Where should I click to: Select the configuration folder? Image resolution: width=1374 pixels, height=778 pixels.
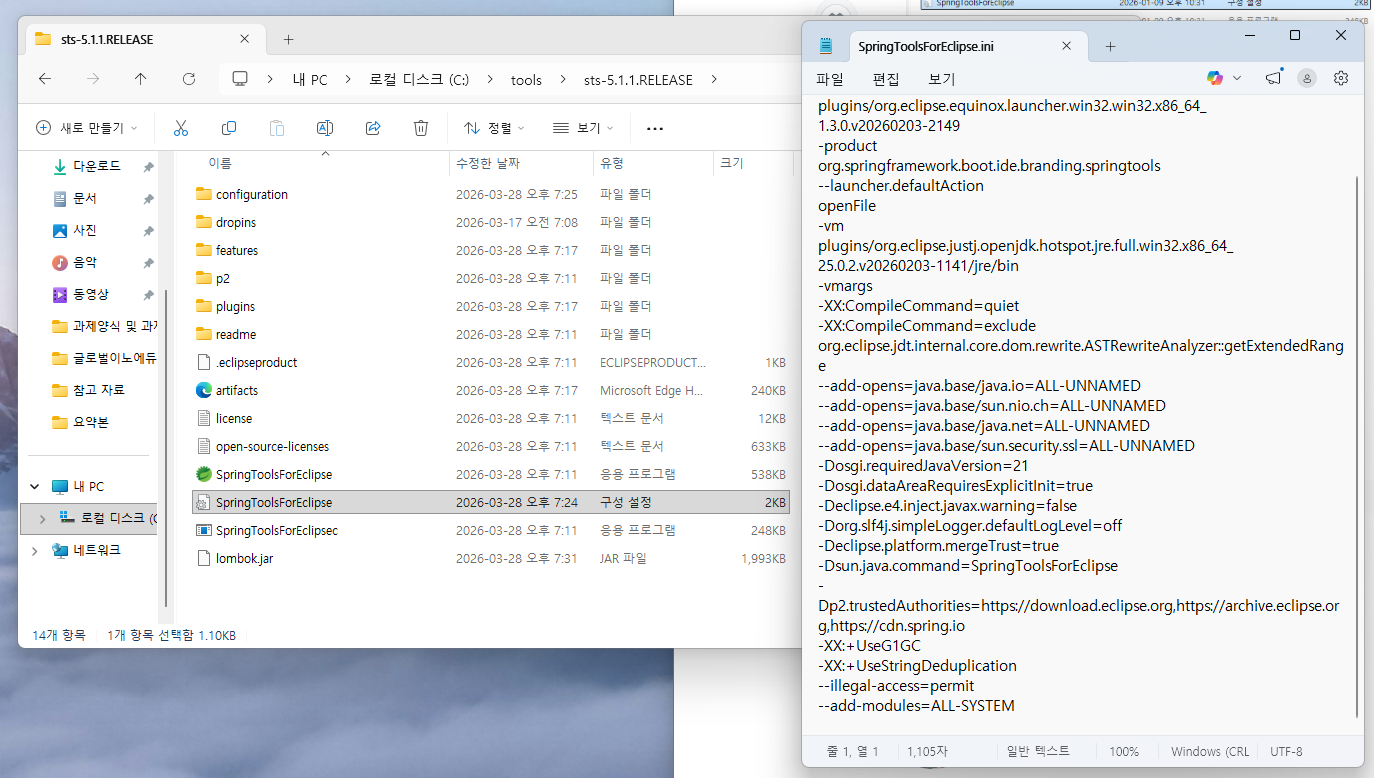(x=241, y=194)
